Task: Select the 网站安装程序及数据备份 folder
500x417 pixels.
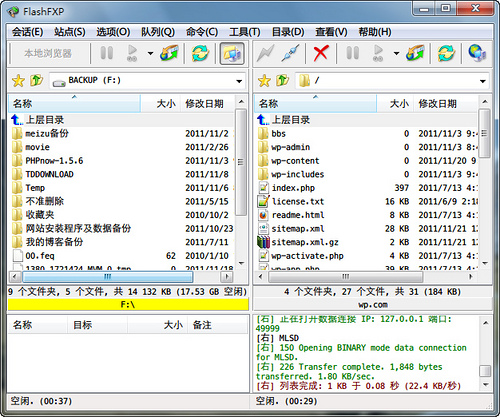Action: tap(122, 228)
